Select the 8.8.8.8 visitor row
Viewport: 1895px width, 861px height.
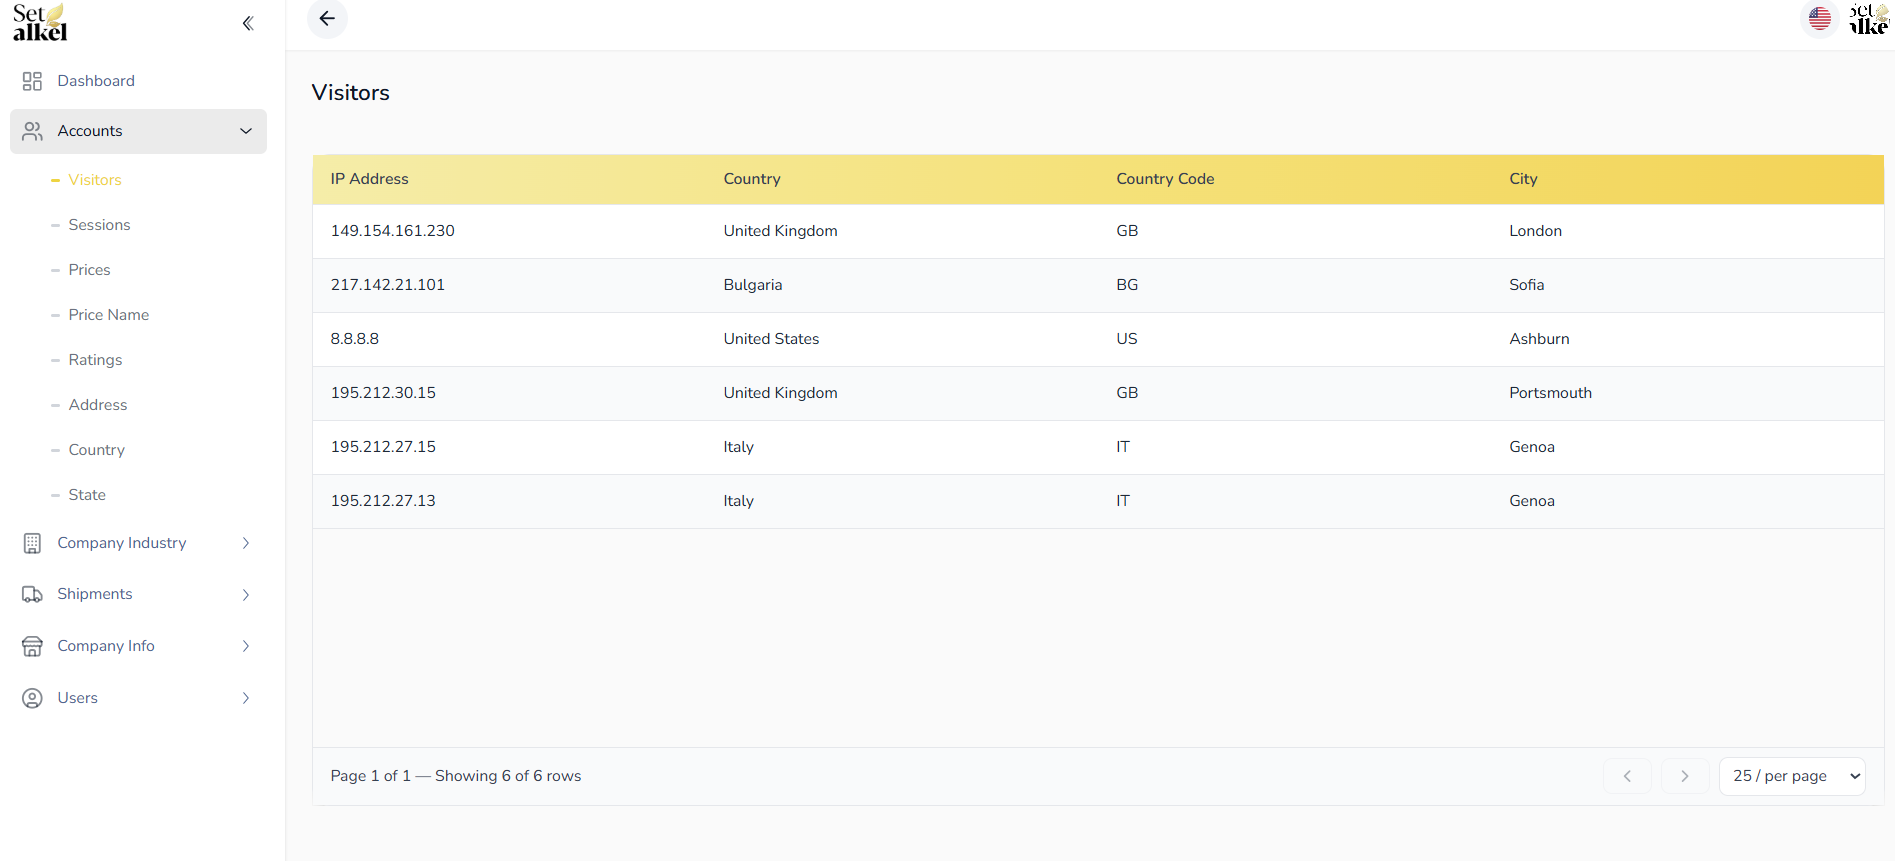click(x=1097, y=339)
